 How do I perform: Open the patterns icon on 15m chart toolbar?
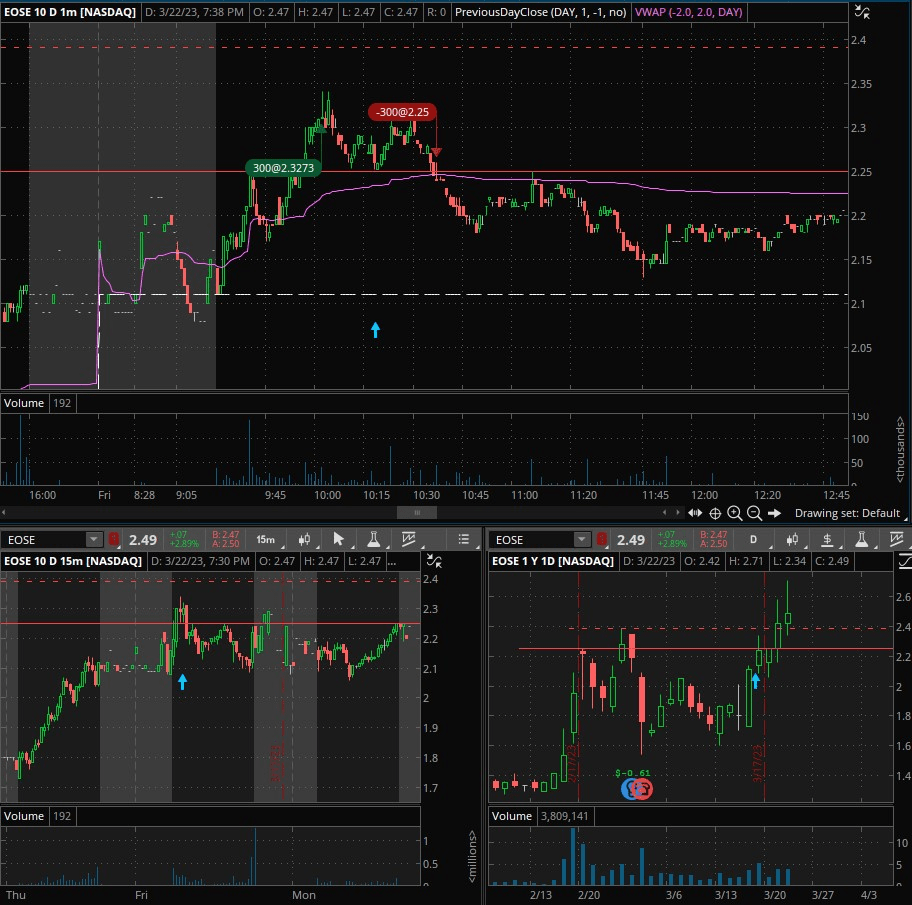[409, 539]
